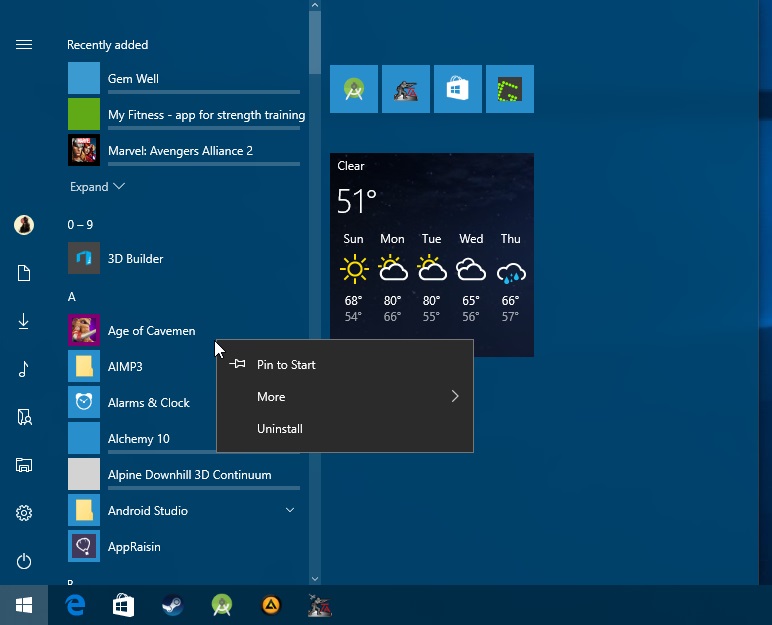
Task: Open Store from the taskbar
Action: 123,605
